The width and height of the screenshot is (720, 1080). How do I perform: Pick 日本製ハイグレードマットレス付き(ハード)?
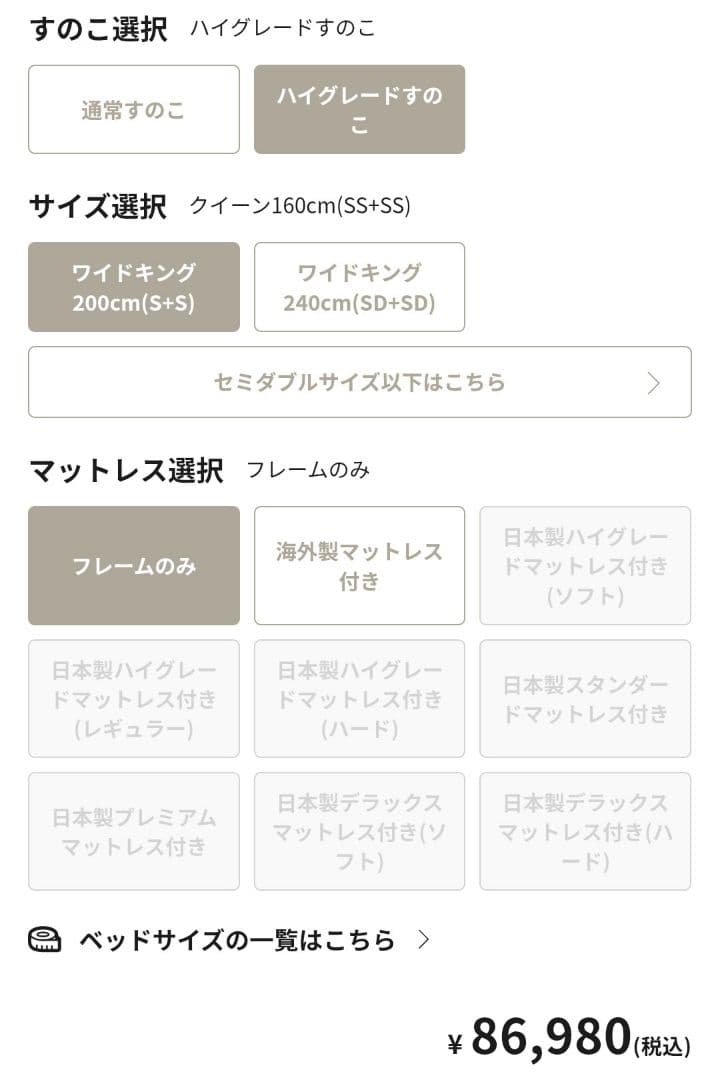[359, 699]
